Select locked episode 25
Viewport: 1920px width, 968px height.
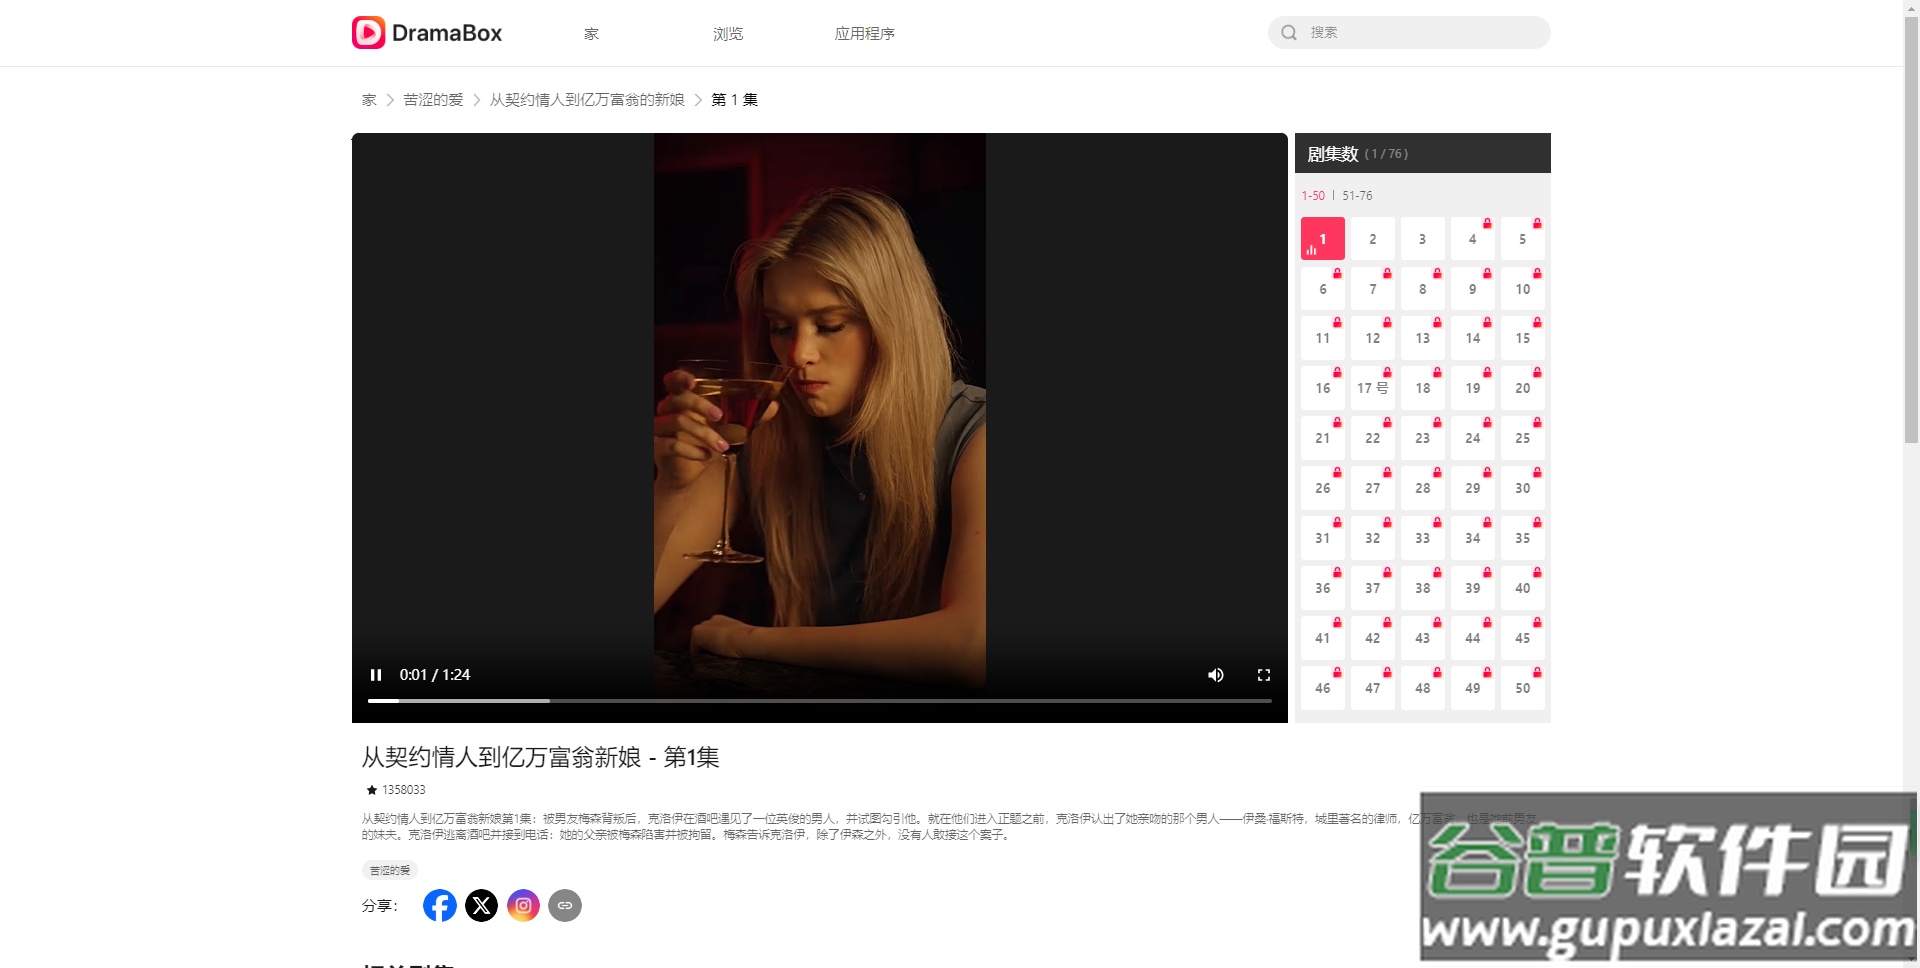tap(1522, 438)
